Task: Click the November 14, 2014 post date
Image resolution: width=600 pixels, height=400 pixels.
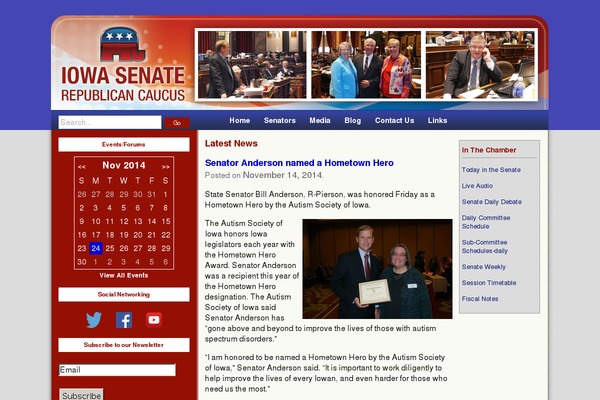Action: tap(283, 175)
